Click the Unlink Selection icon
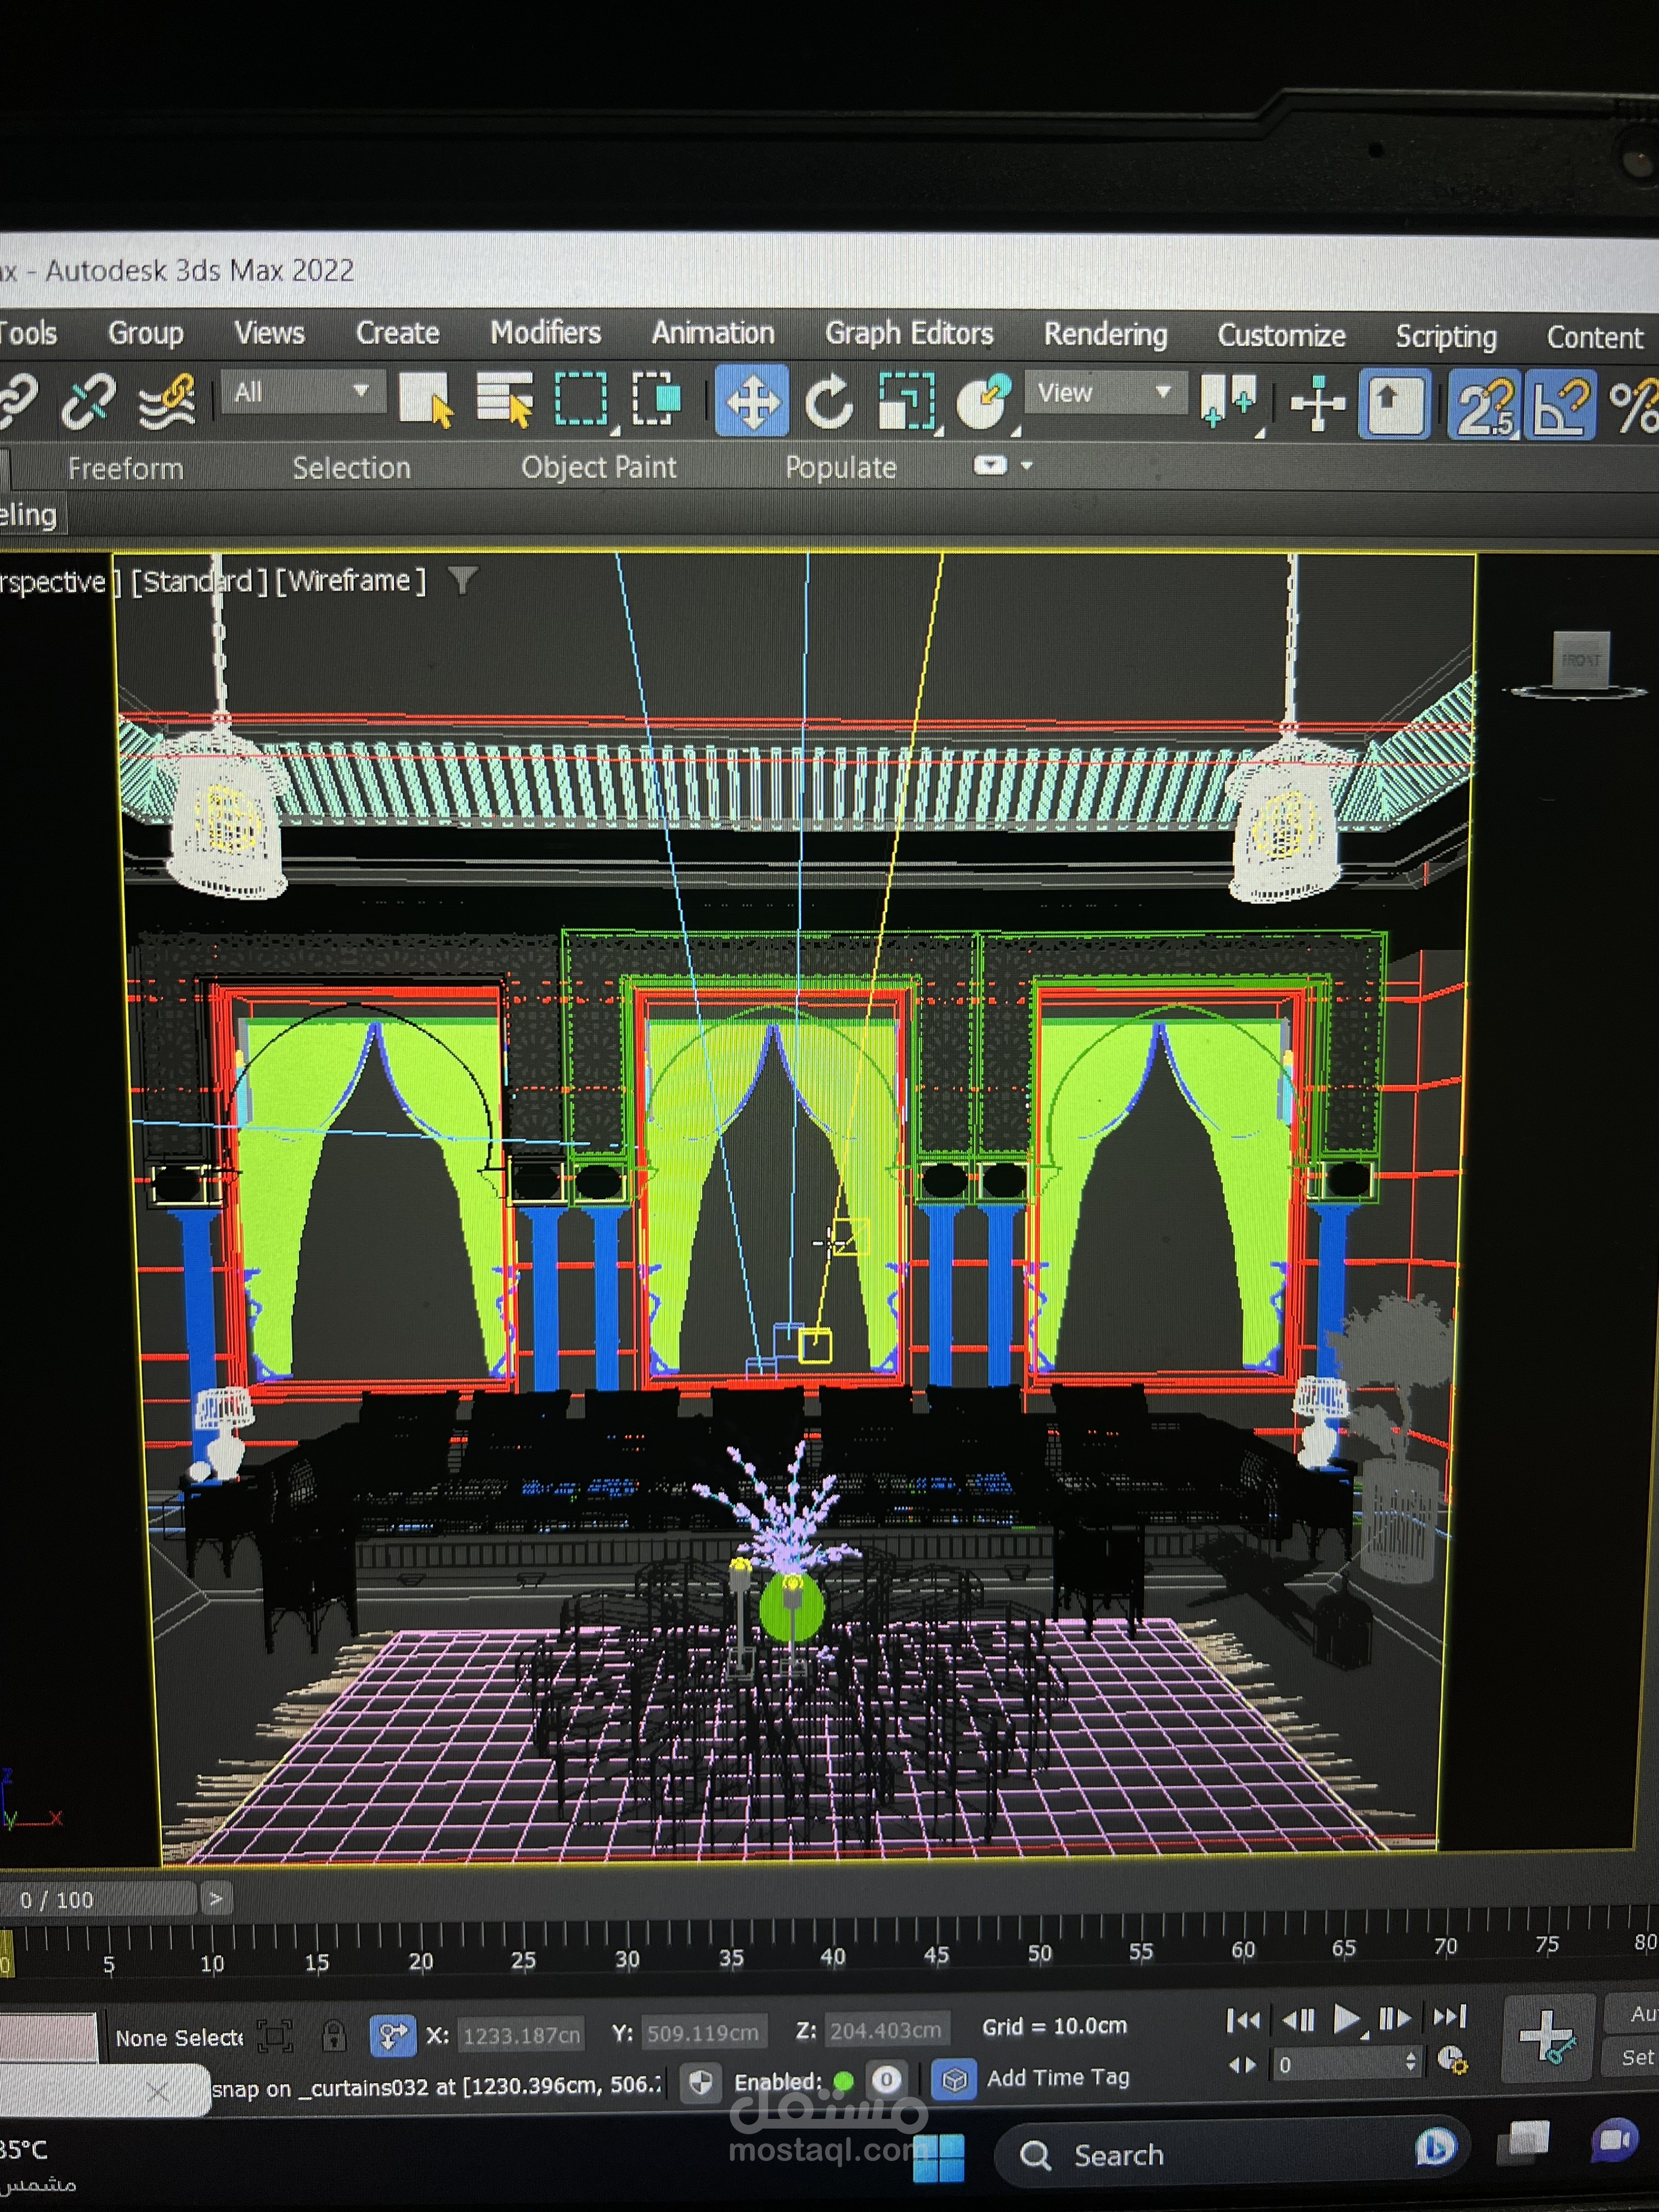Image resolution: width=1659 pixels, height=2212 pixels. coord(88,401)
